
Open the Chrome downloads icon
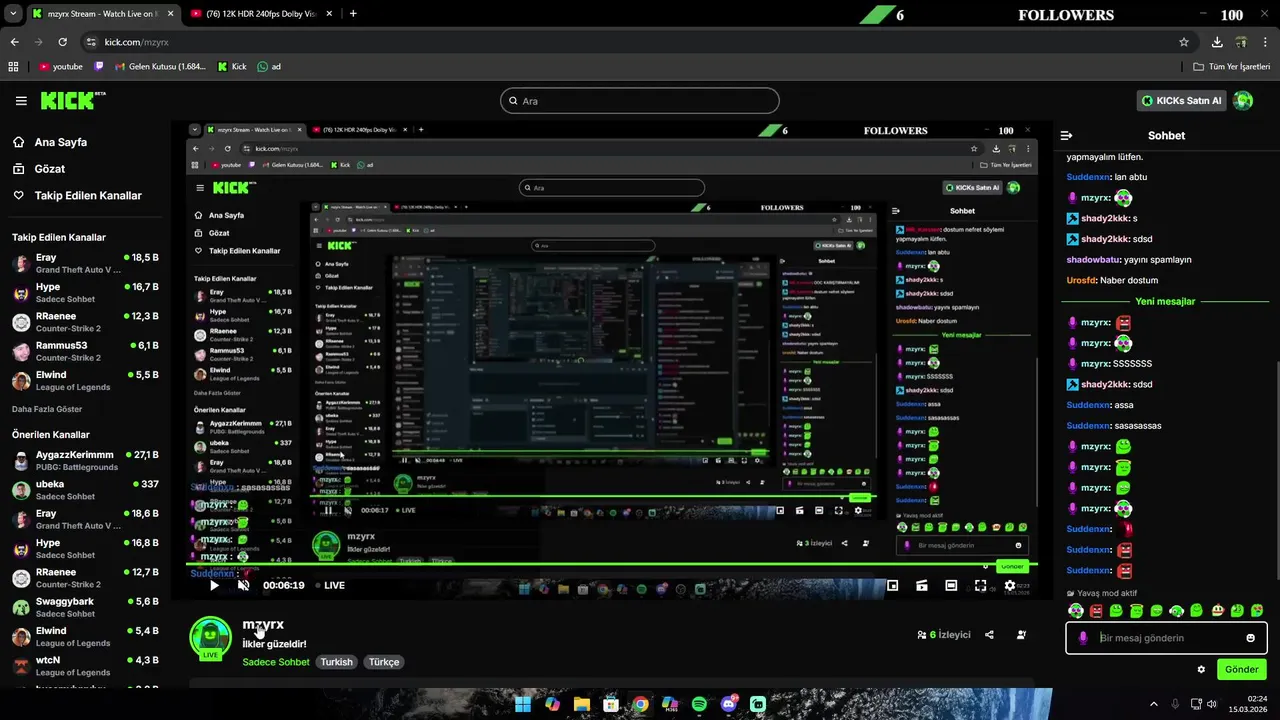pyautogui.click(x=1217, y=42)
